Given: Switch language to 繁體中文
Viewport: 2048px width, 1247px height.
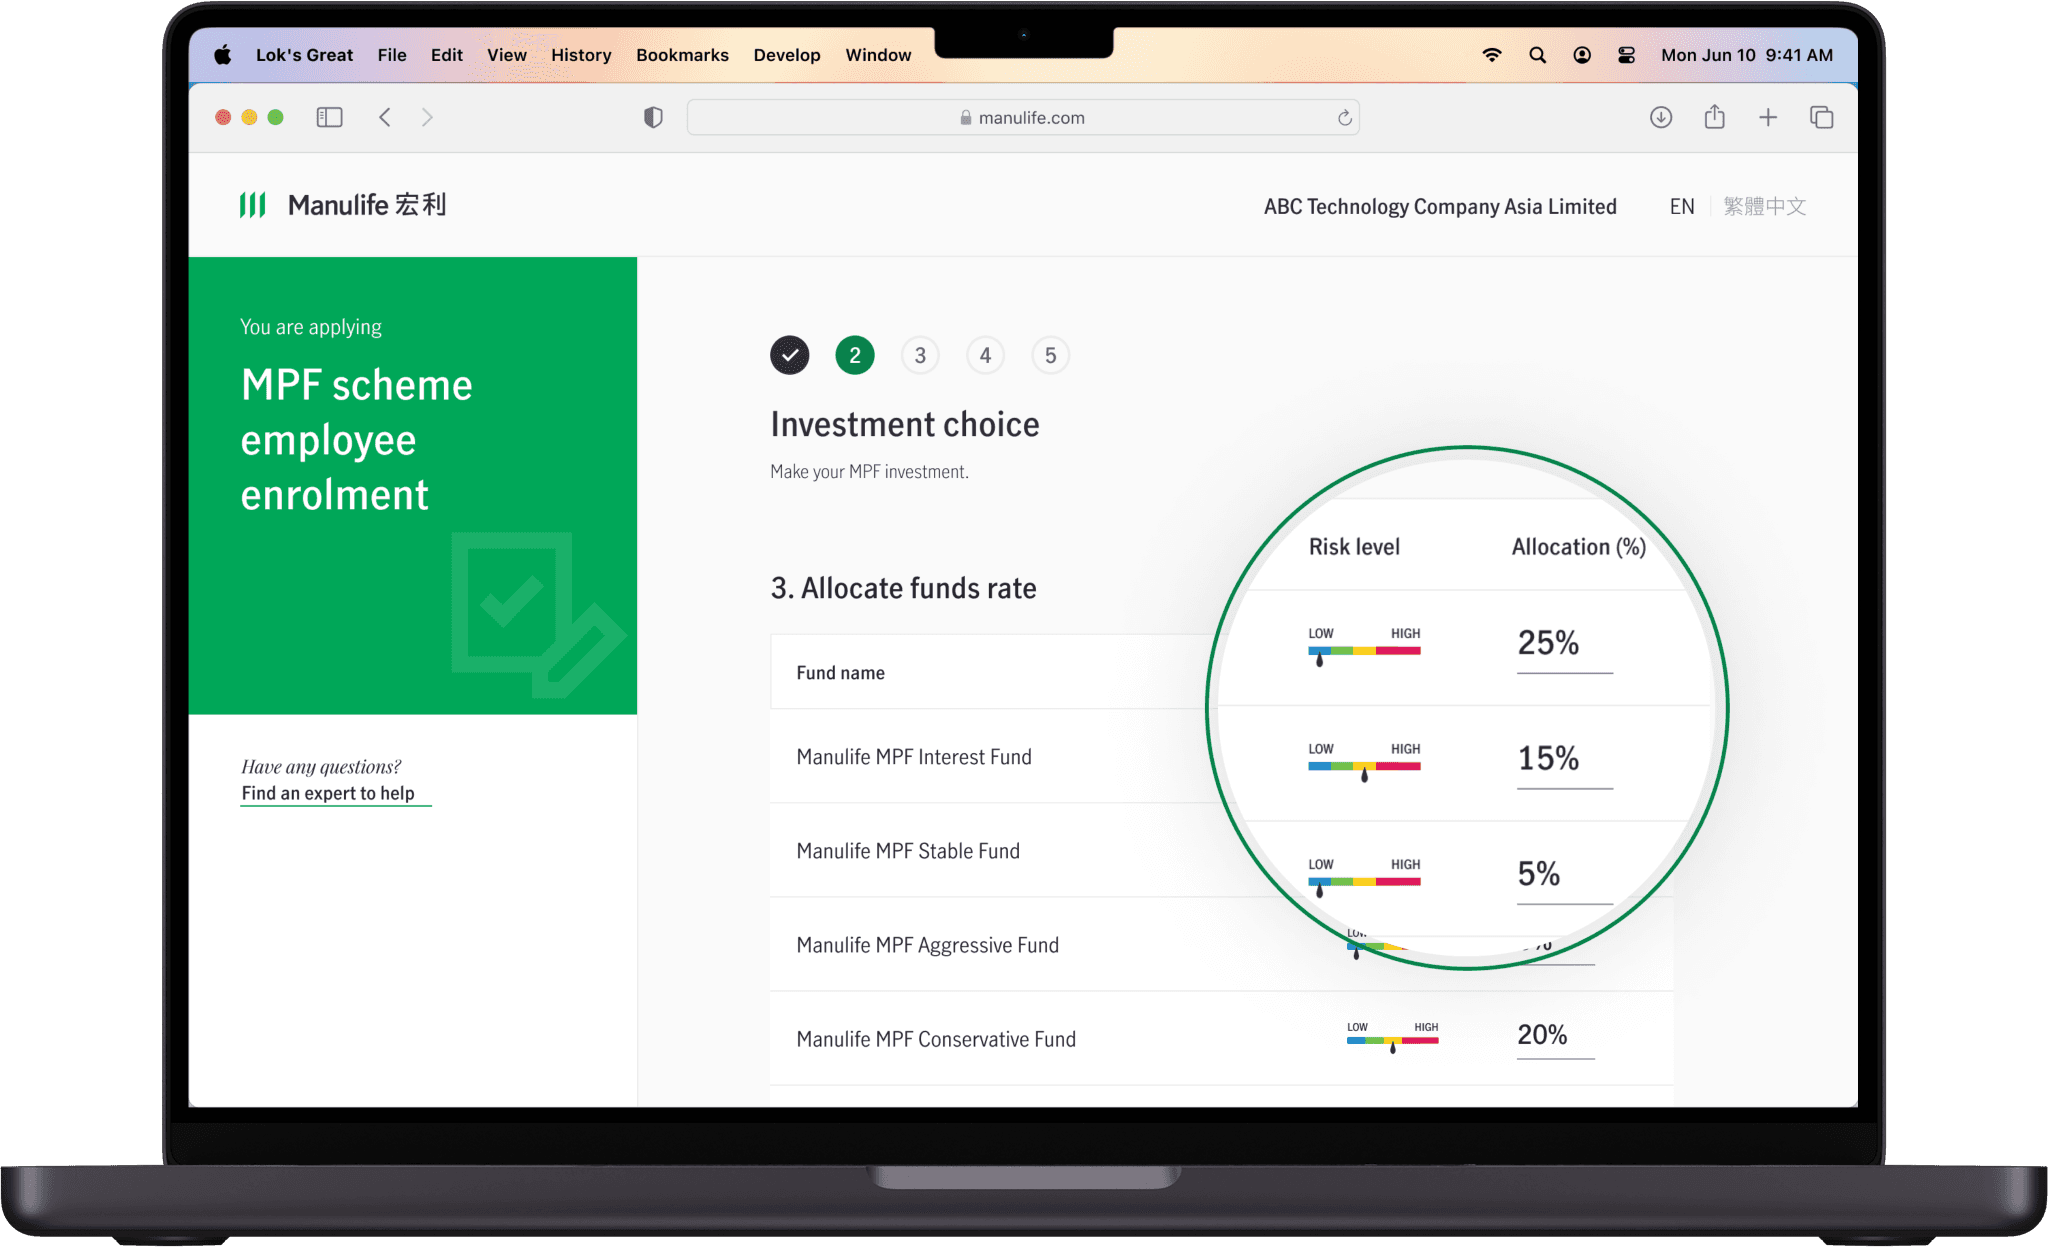Looking at the screenshot, I should 1764,206.
